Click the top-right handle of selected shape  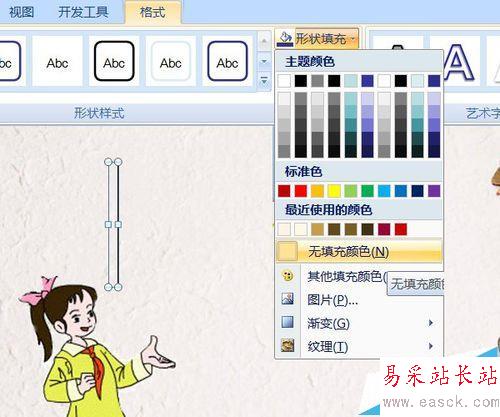point(118,162)
